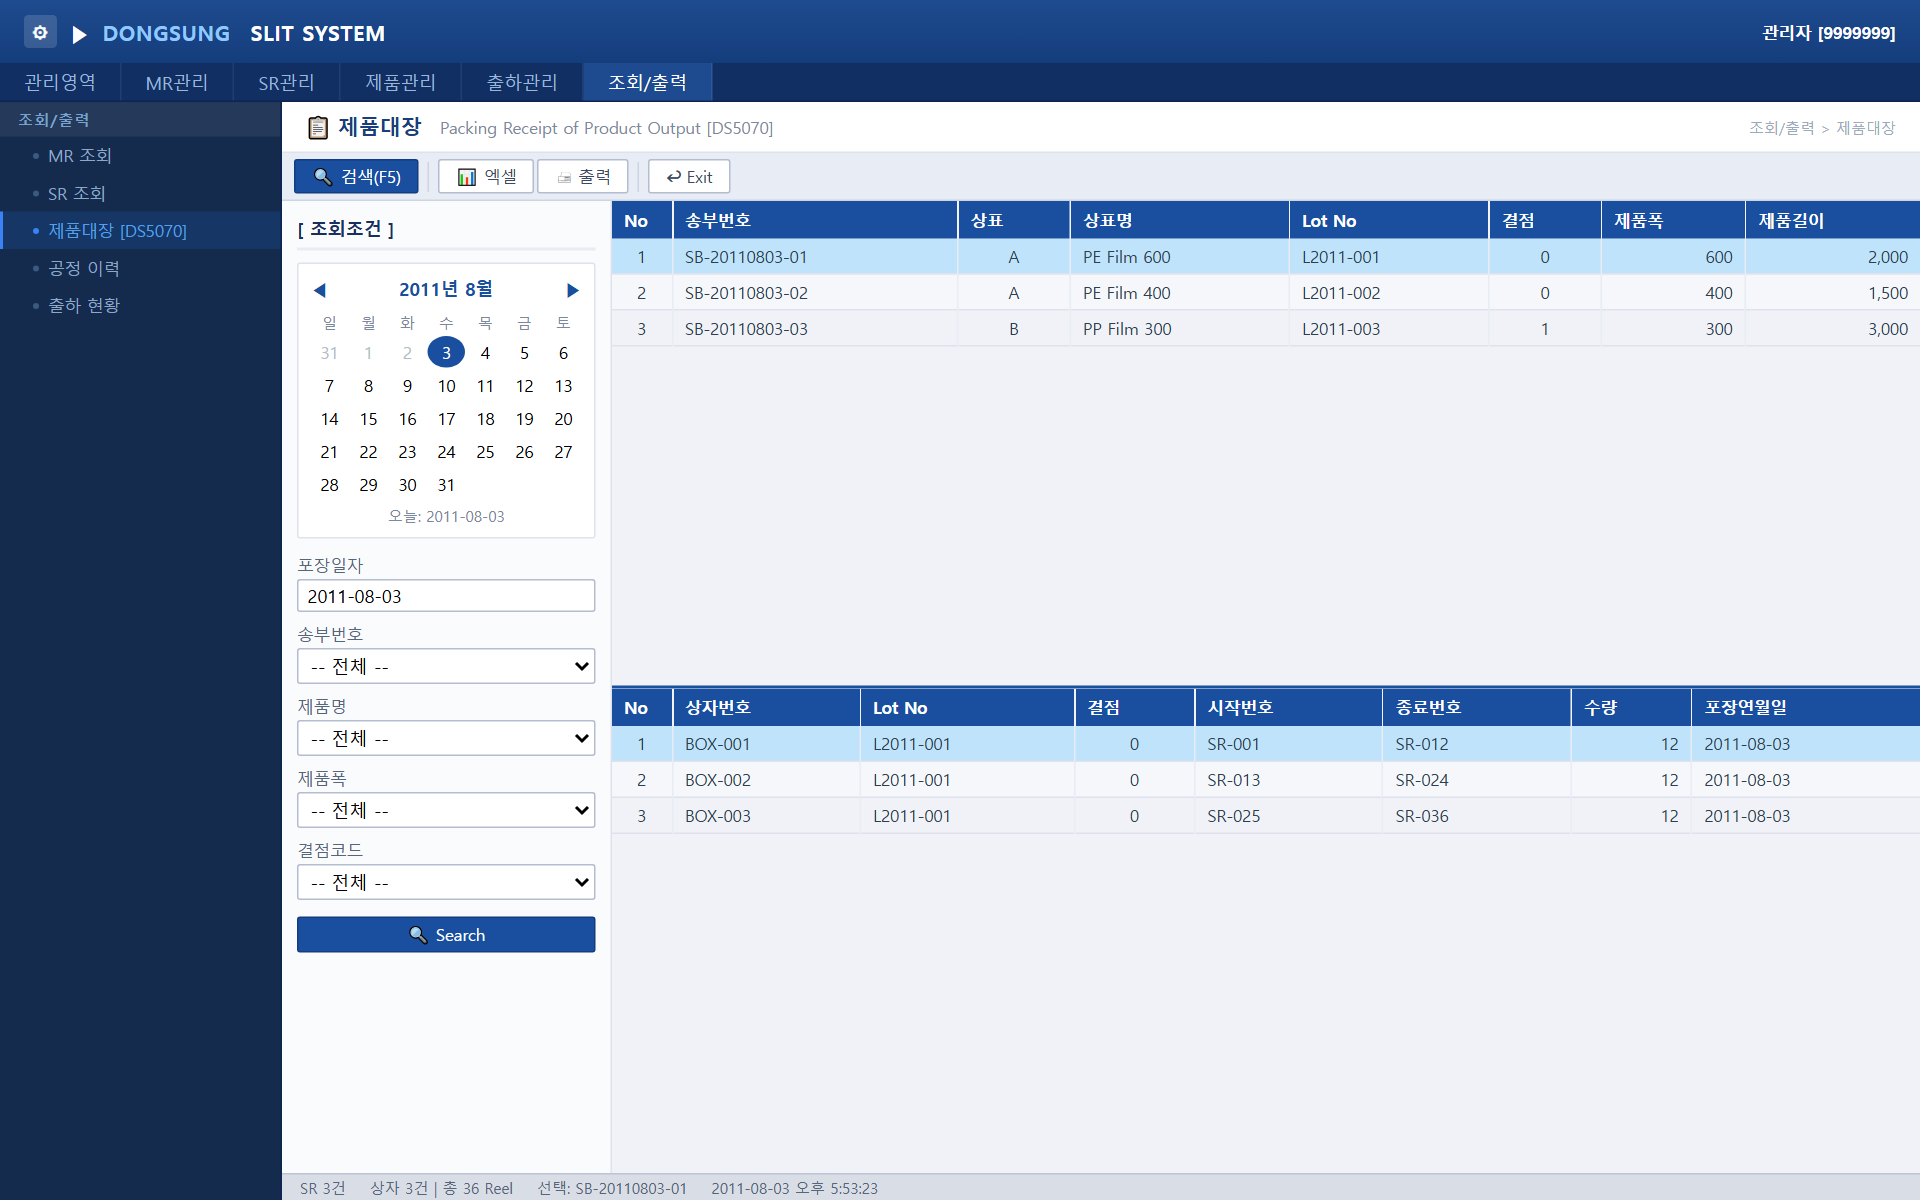This screenshot has width=1920, height=1200.
Task: Click the 상표명 column header
Action: (1180, 221)
